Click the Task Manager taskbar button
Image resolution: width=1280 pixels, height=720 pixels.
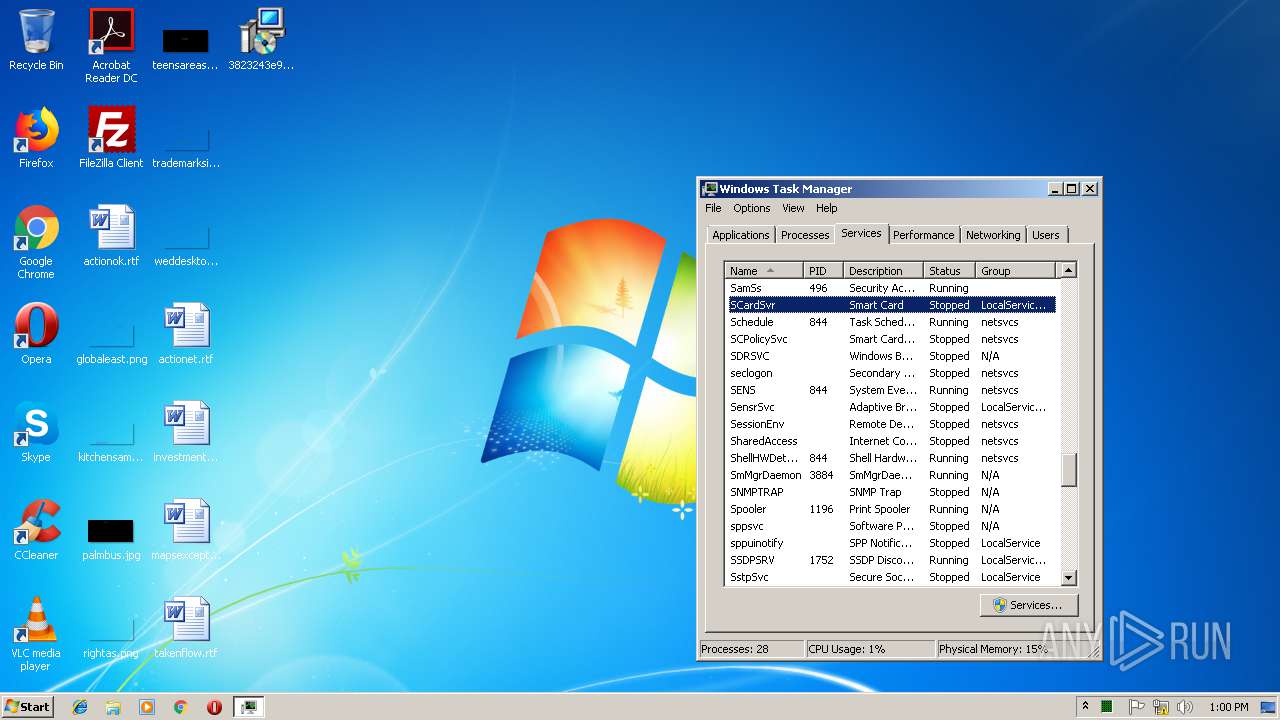click(x=248, y=707)
